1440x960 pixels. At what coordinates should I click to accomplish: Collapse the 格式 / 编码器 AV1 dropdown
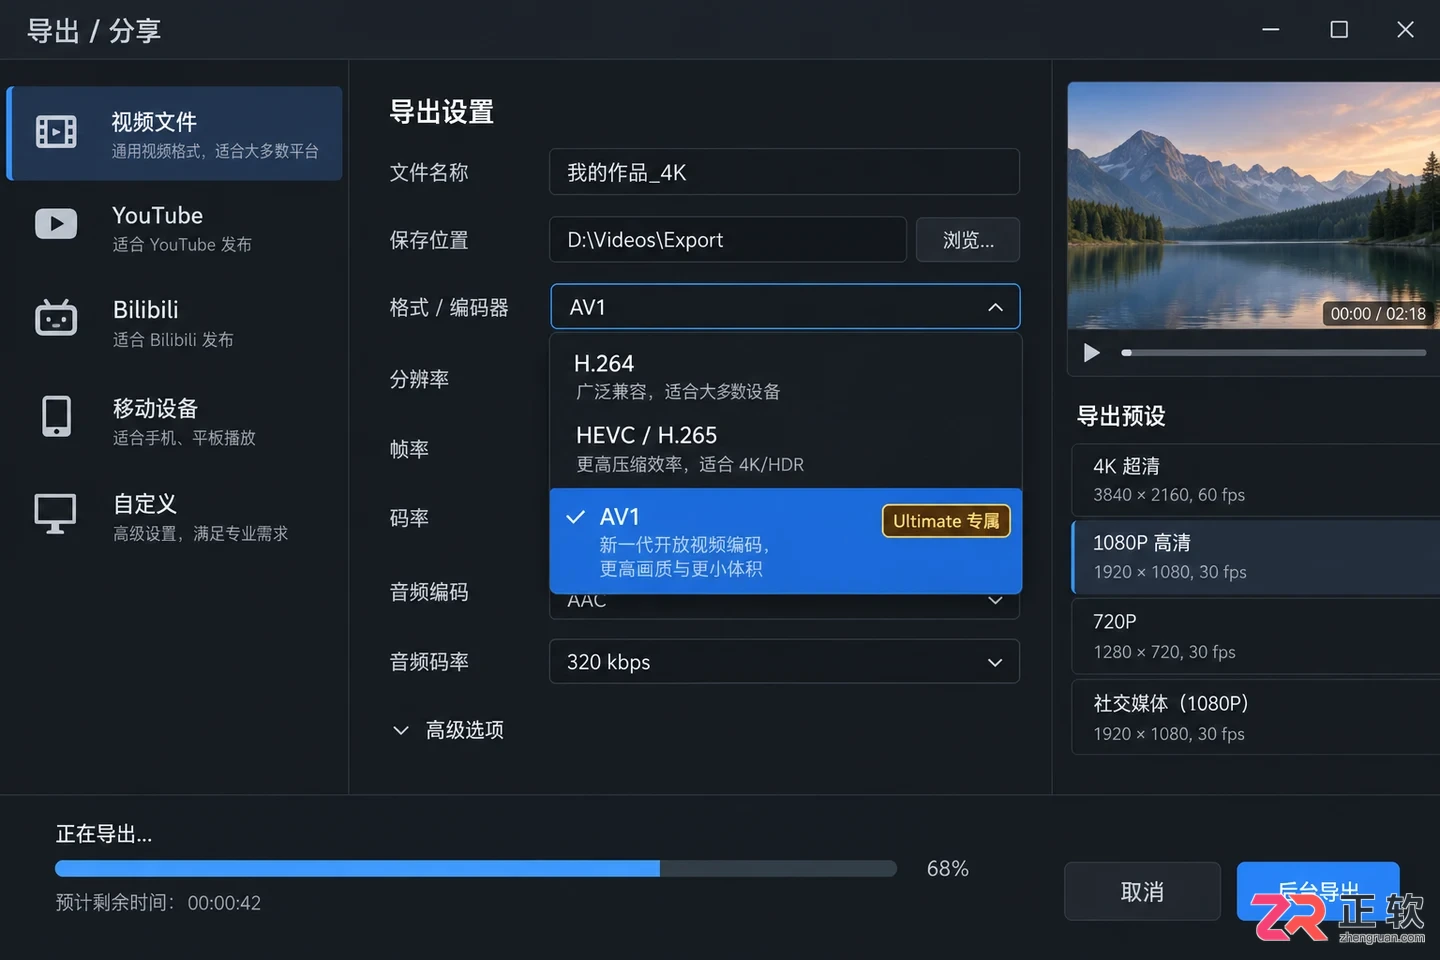[x=785, y=307]
